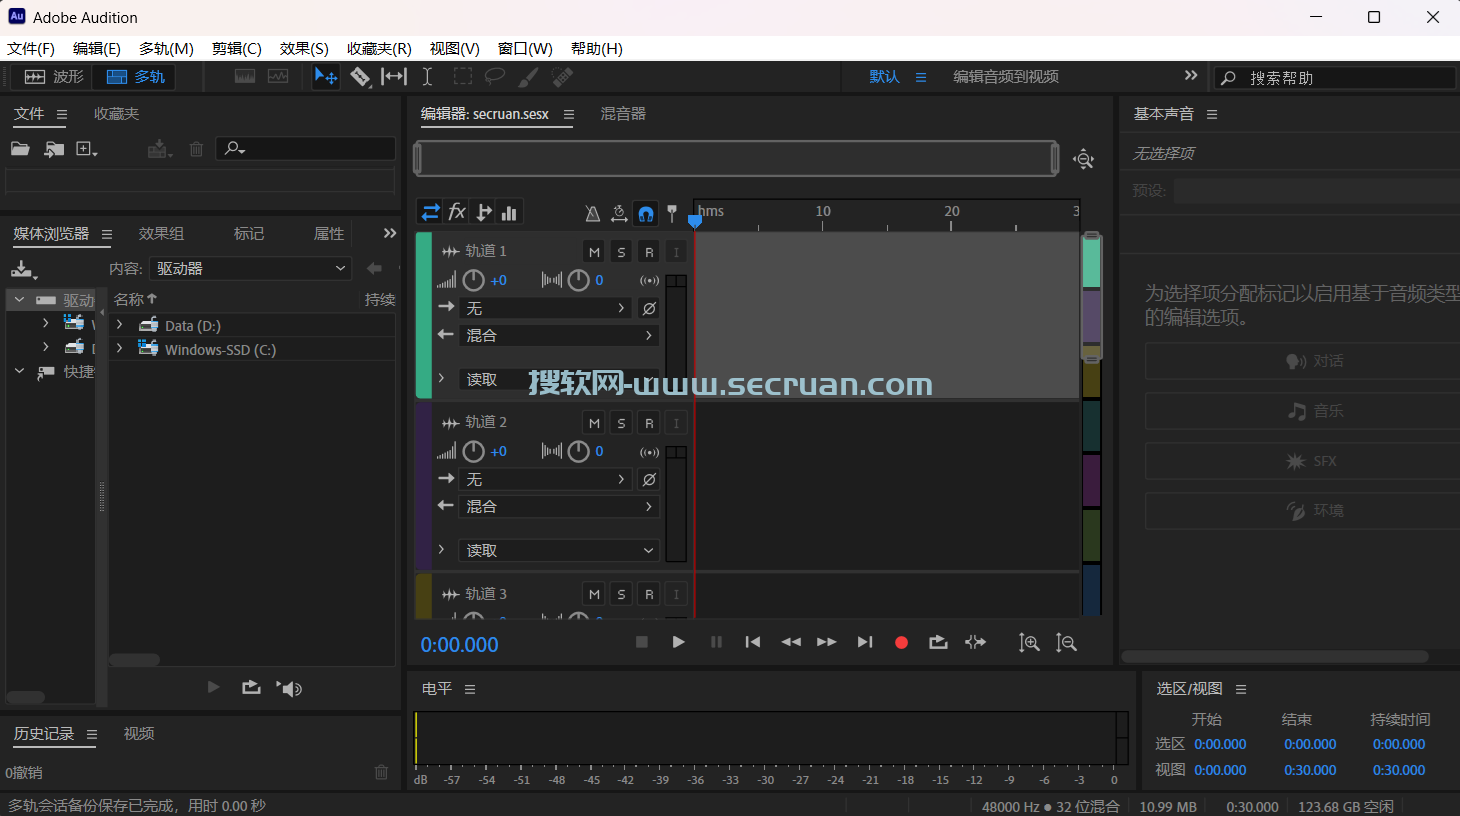Switch to the 效果组 tab
1460x816 pixels.
161,233
